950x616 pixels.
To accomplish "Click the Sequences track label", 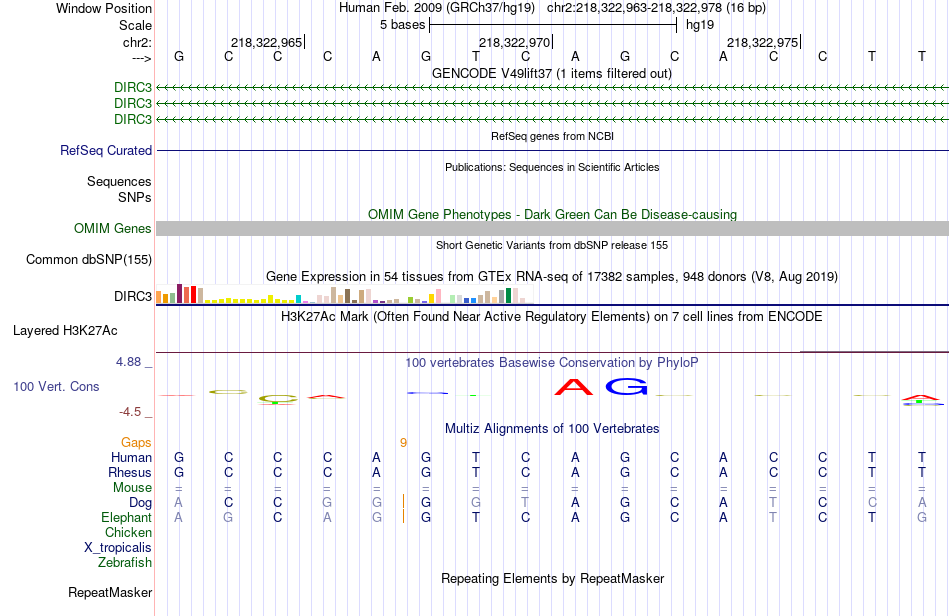I will click(119, 181).
